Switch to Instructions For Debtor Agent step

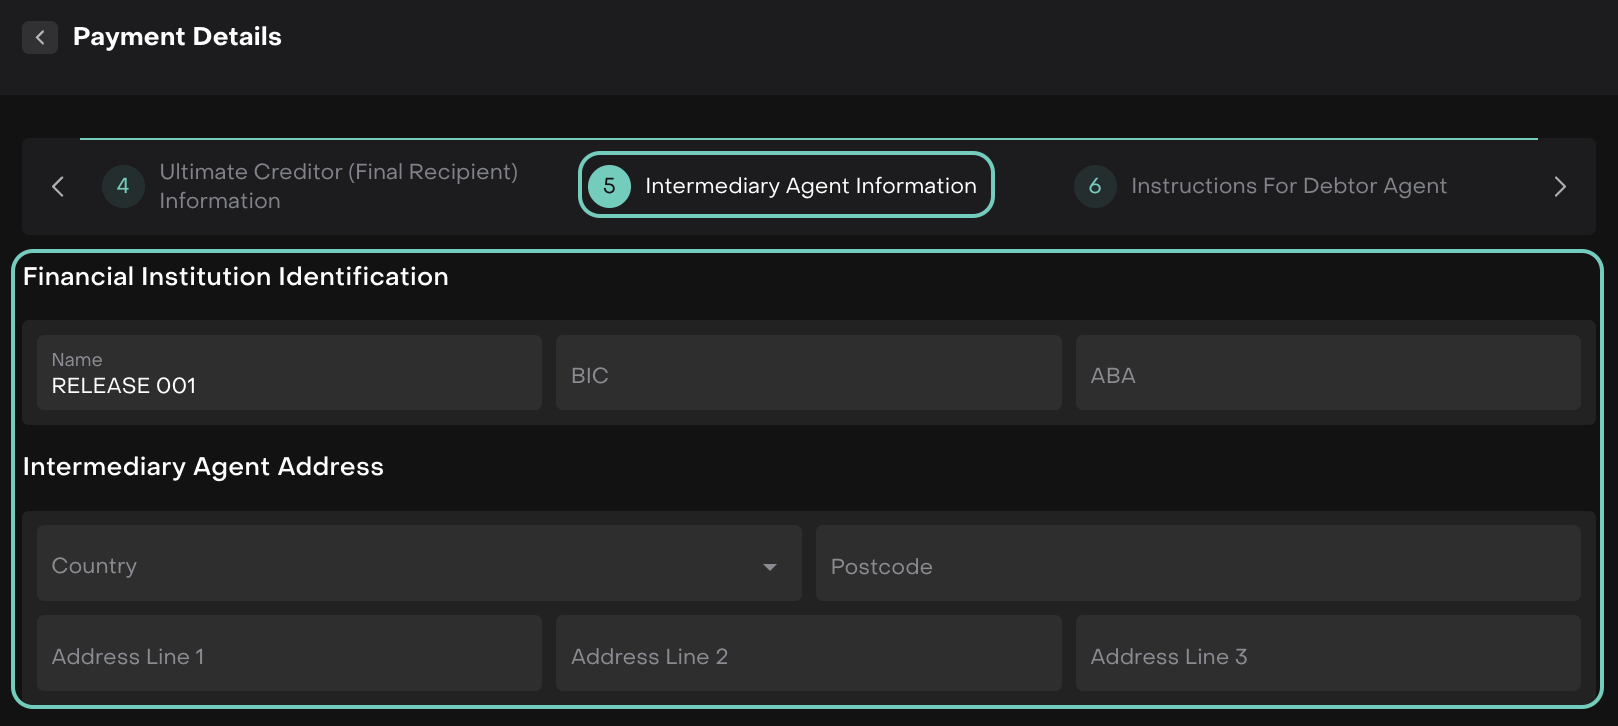tap(1288, 186)
